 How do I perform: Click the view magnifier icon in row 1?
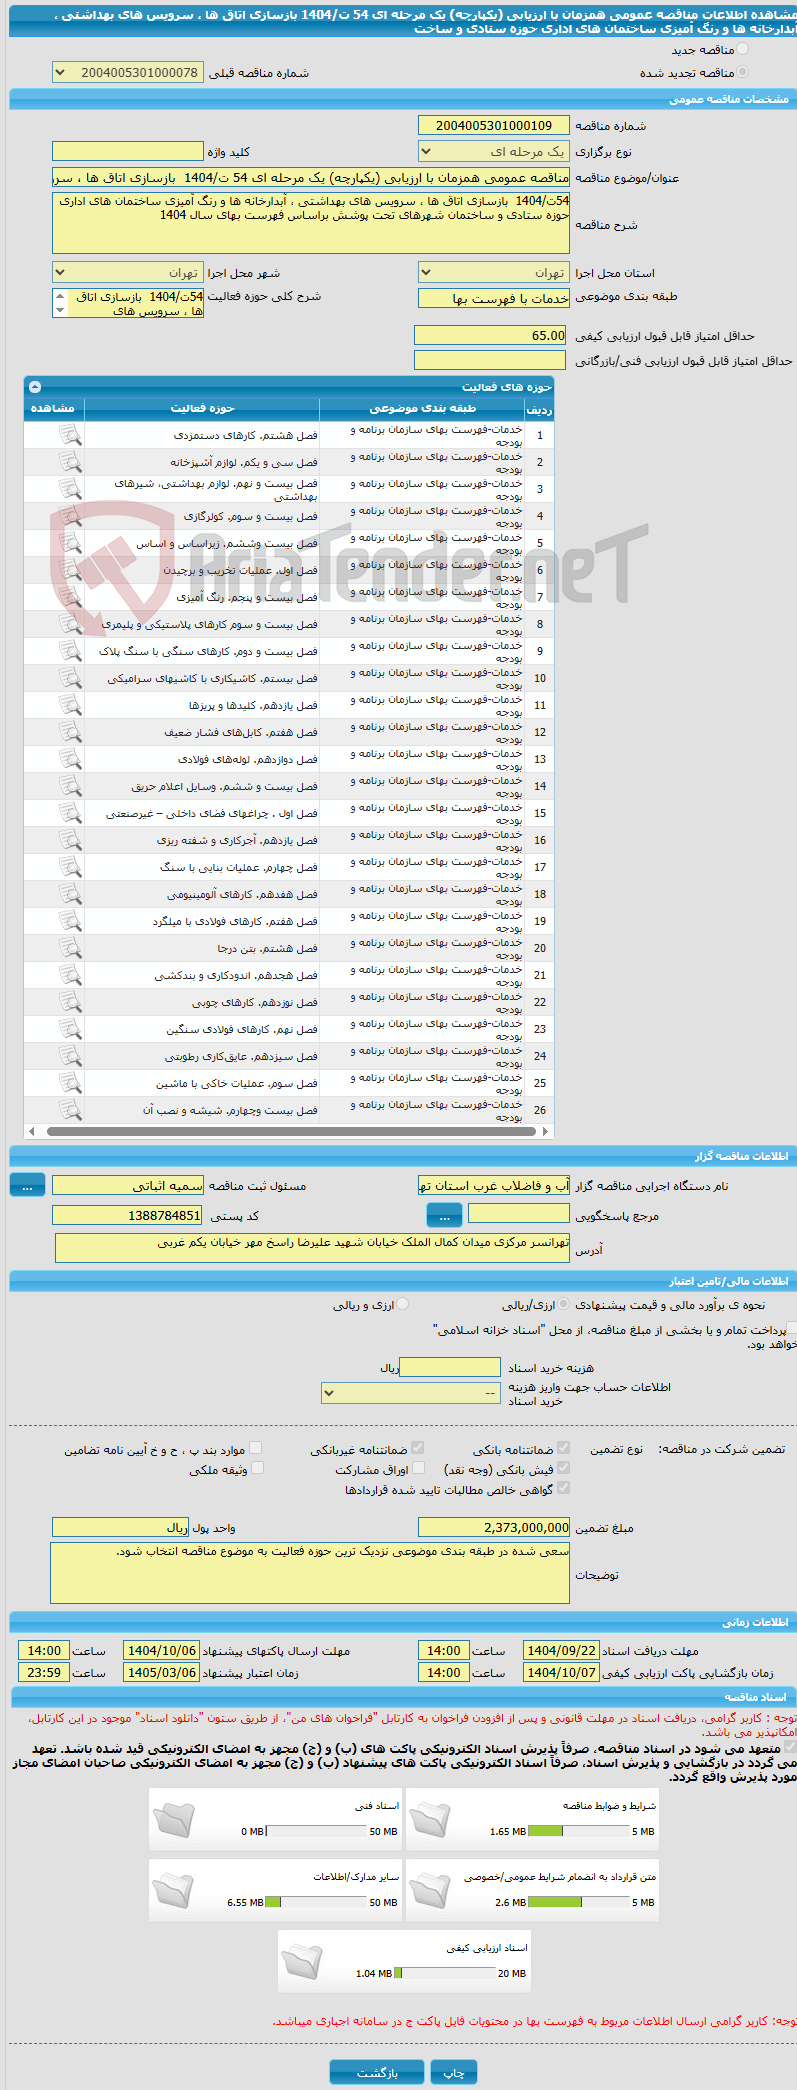tap(70, 434)
